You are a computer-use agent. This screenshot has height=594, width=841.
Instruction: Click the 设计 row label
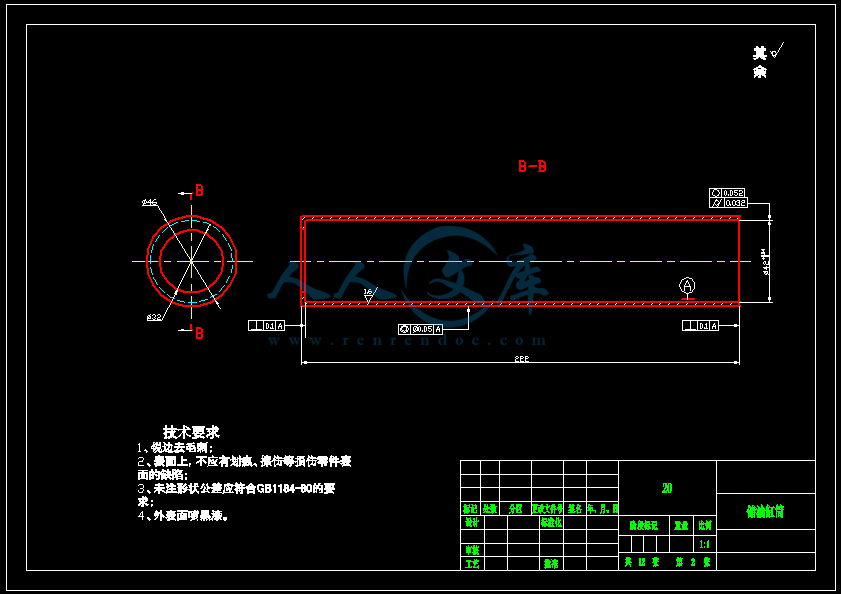[472, 522]
